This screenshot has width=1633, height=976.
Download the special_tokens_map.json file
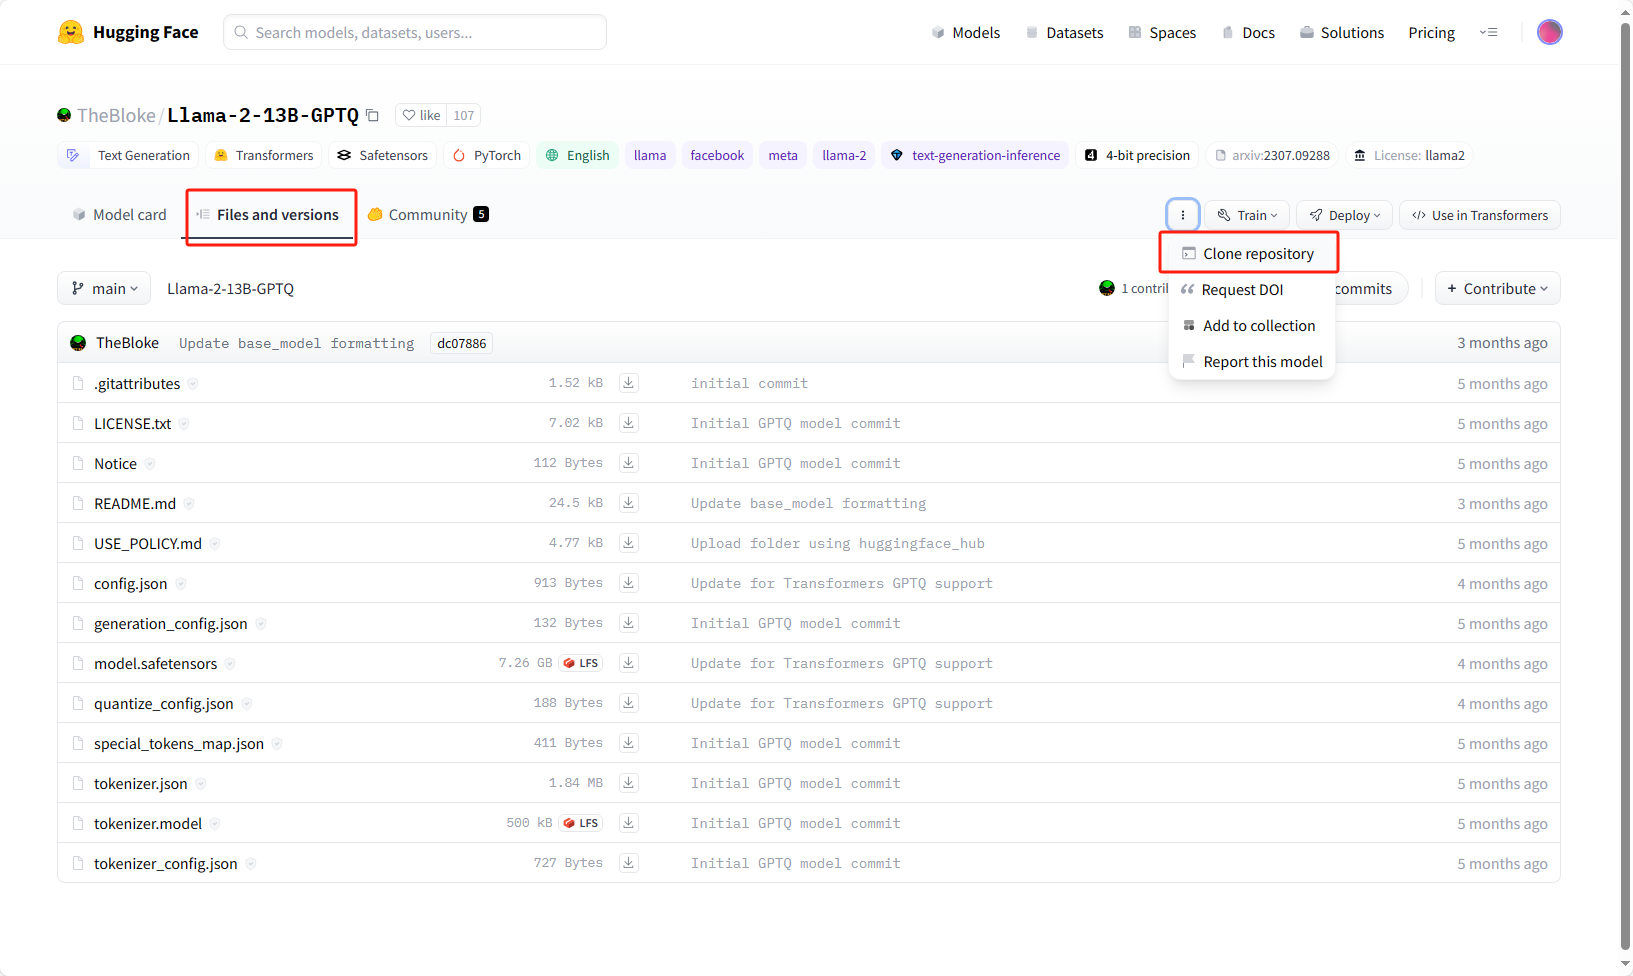click(x=629, y=743)
